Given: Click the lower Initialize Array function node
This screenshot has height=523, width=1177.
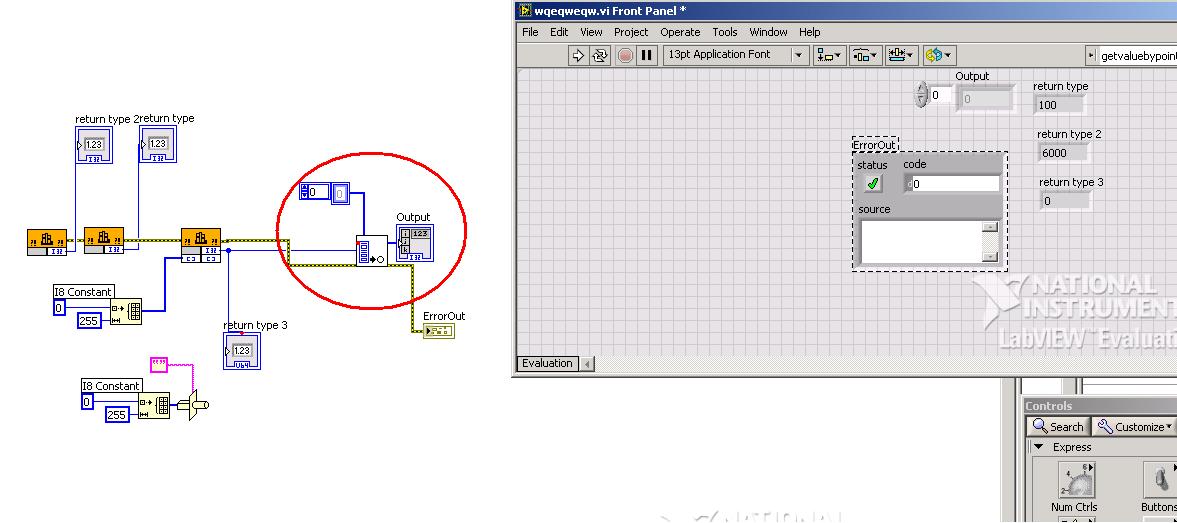Looking at the screenshot, I should [x=154, y=405].
